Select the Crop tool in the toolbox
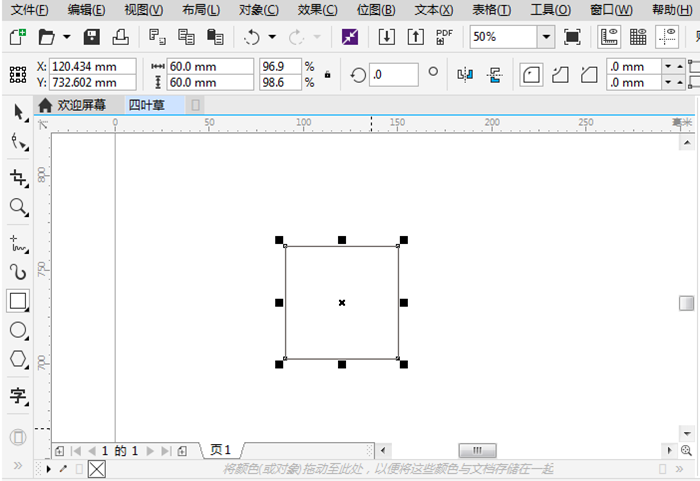This screenshot has height=481, width=700. click(18, 178)
